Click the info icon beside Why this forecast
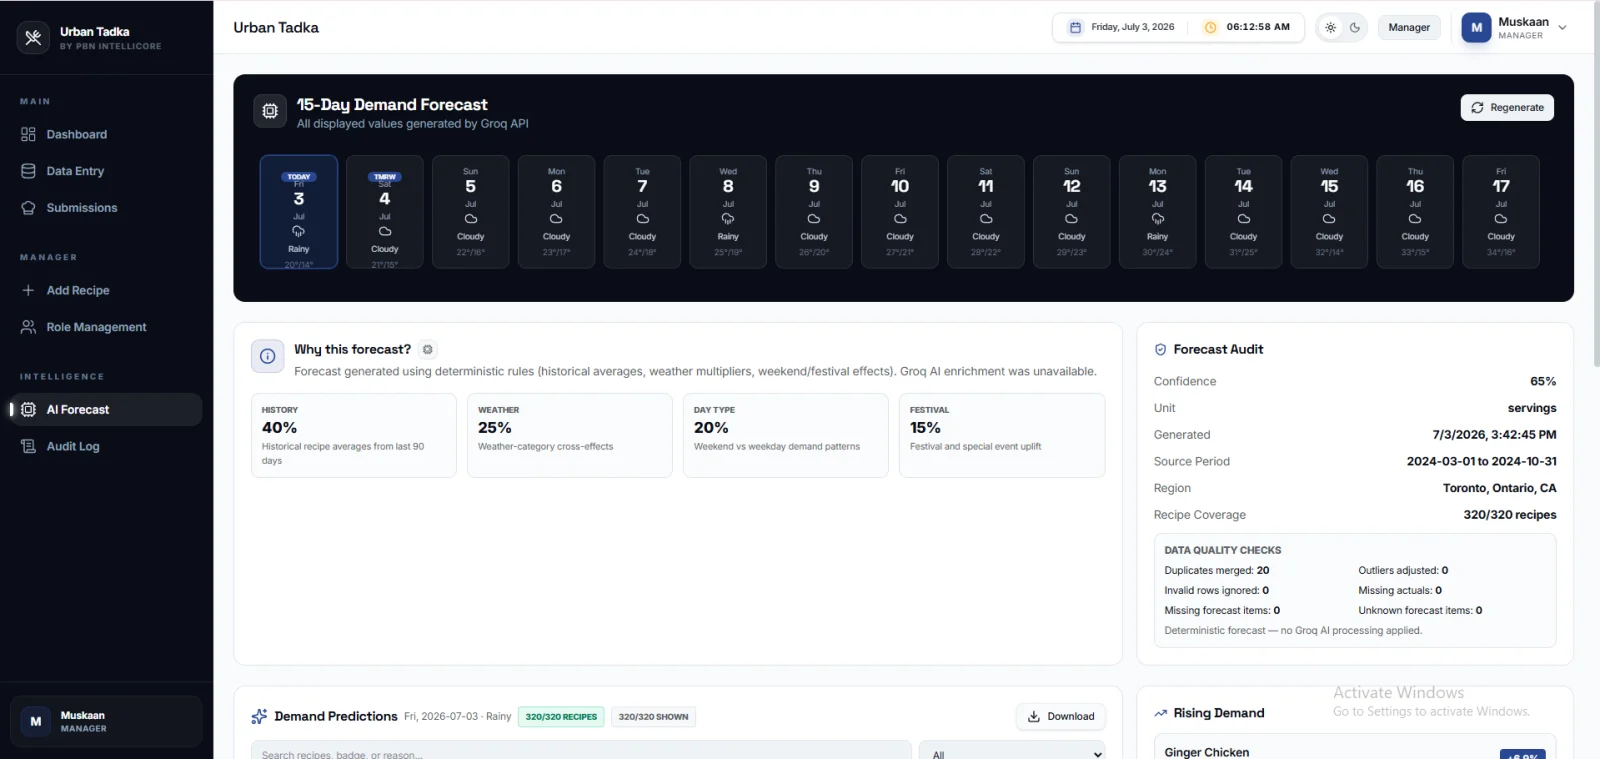 [268, 356]
